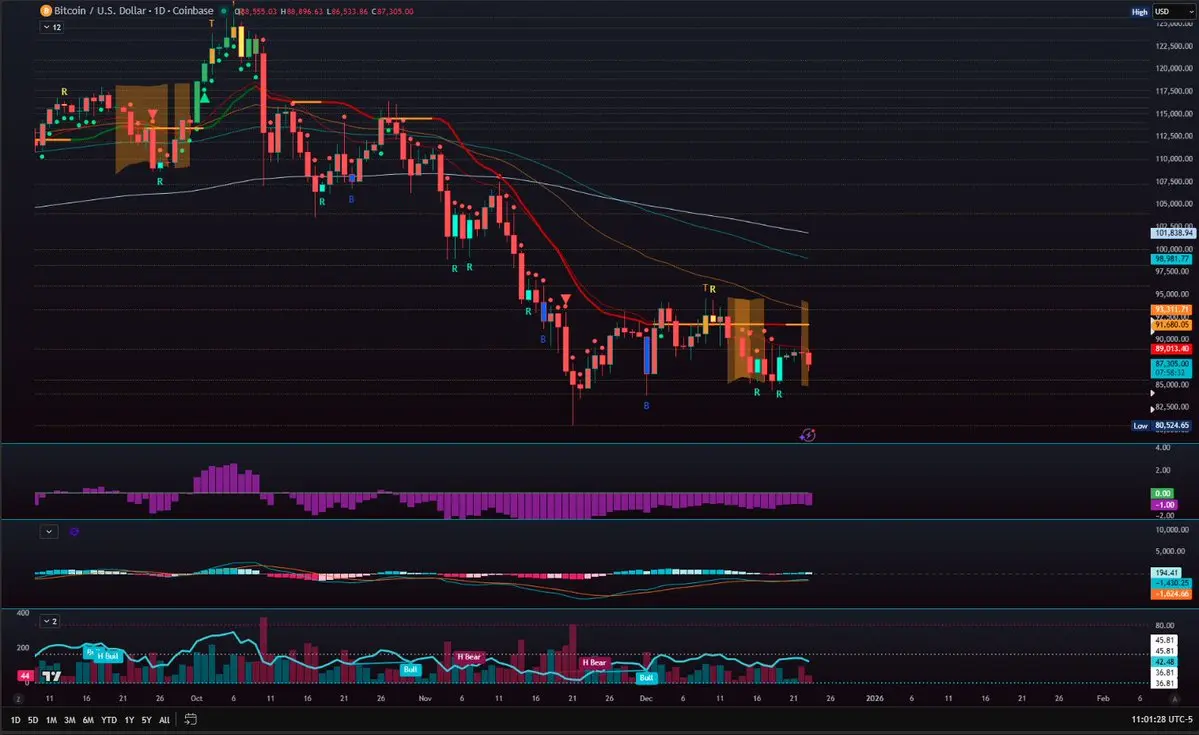
Task: Click the High price label
Action: tap(1139, 12)
